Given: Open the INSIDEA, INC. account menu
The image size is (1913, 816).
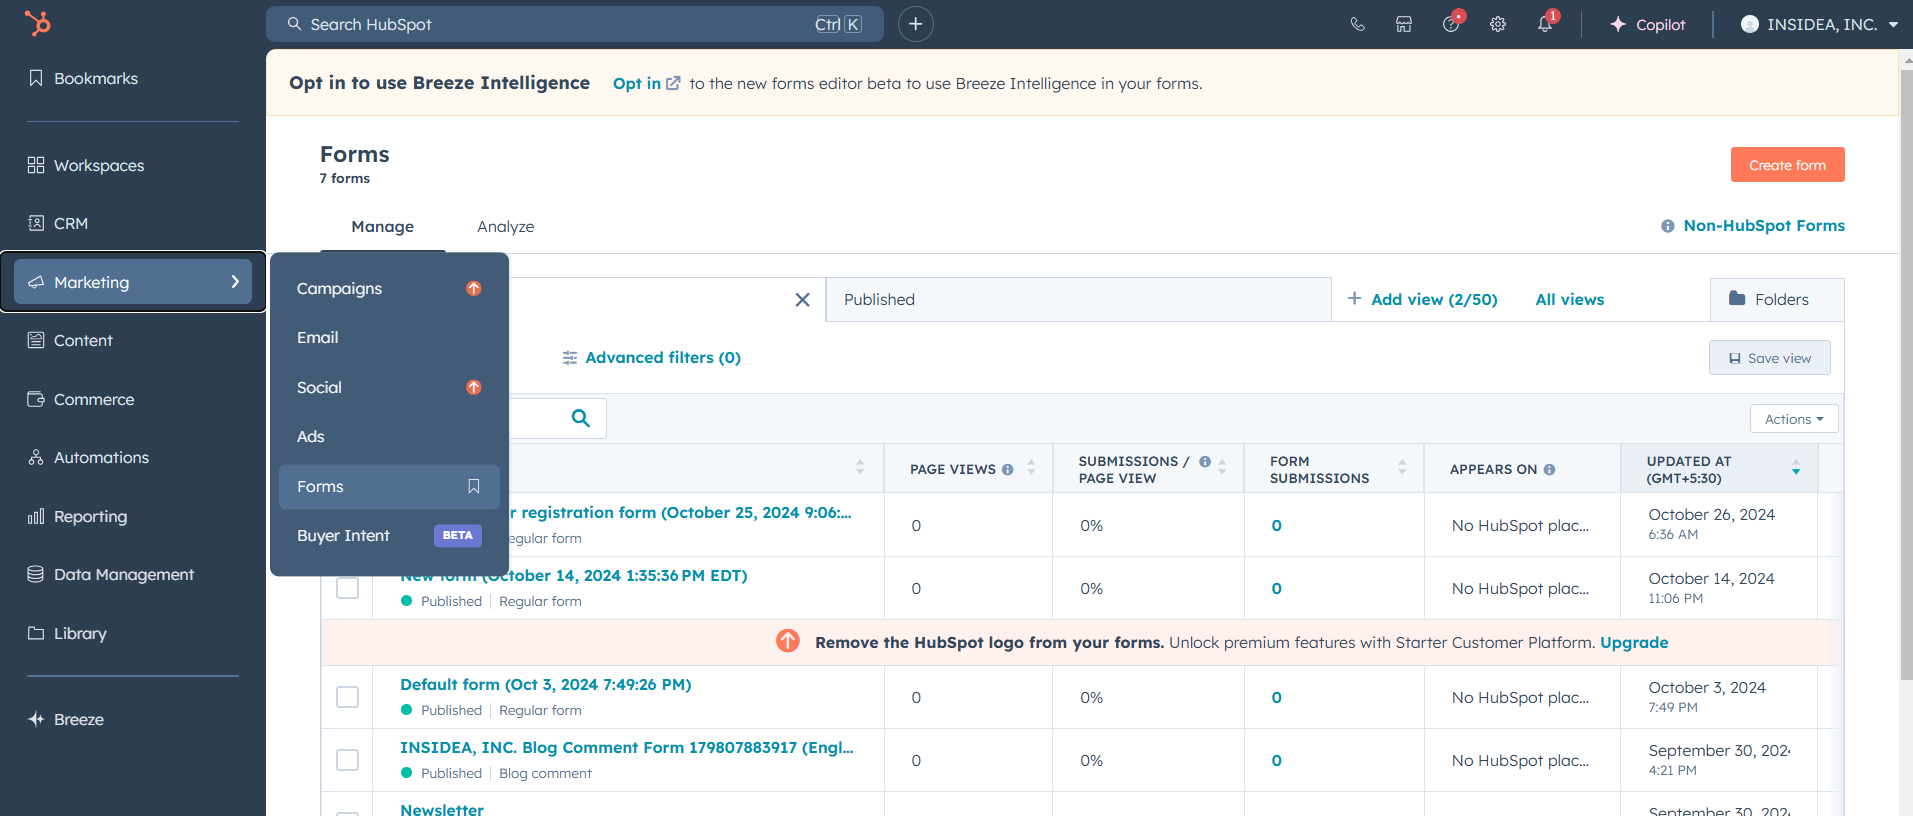Looking at the screenshot, I should (1819, 24).
